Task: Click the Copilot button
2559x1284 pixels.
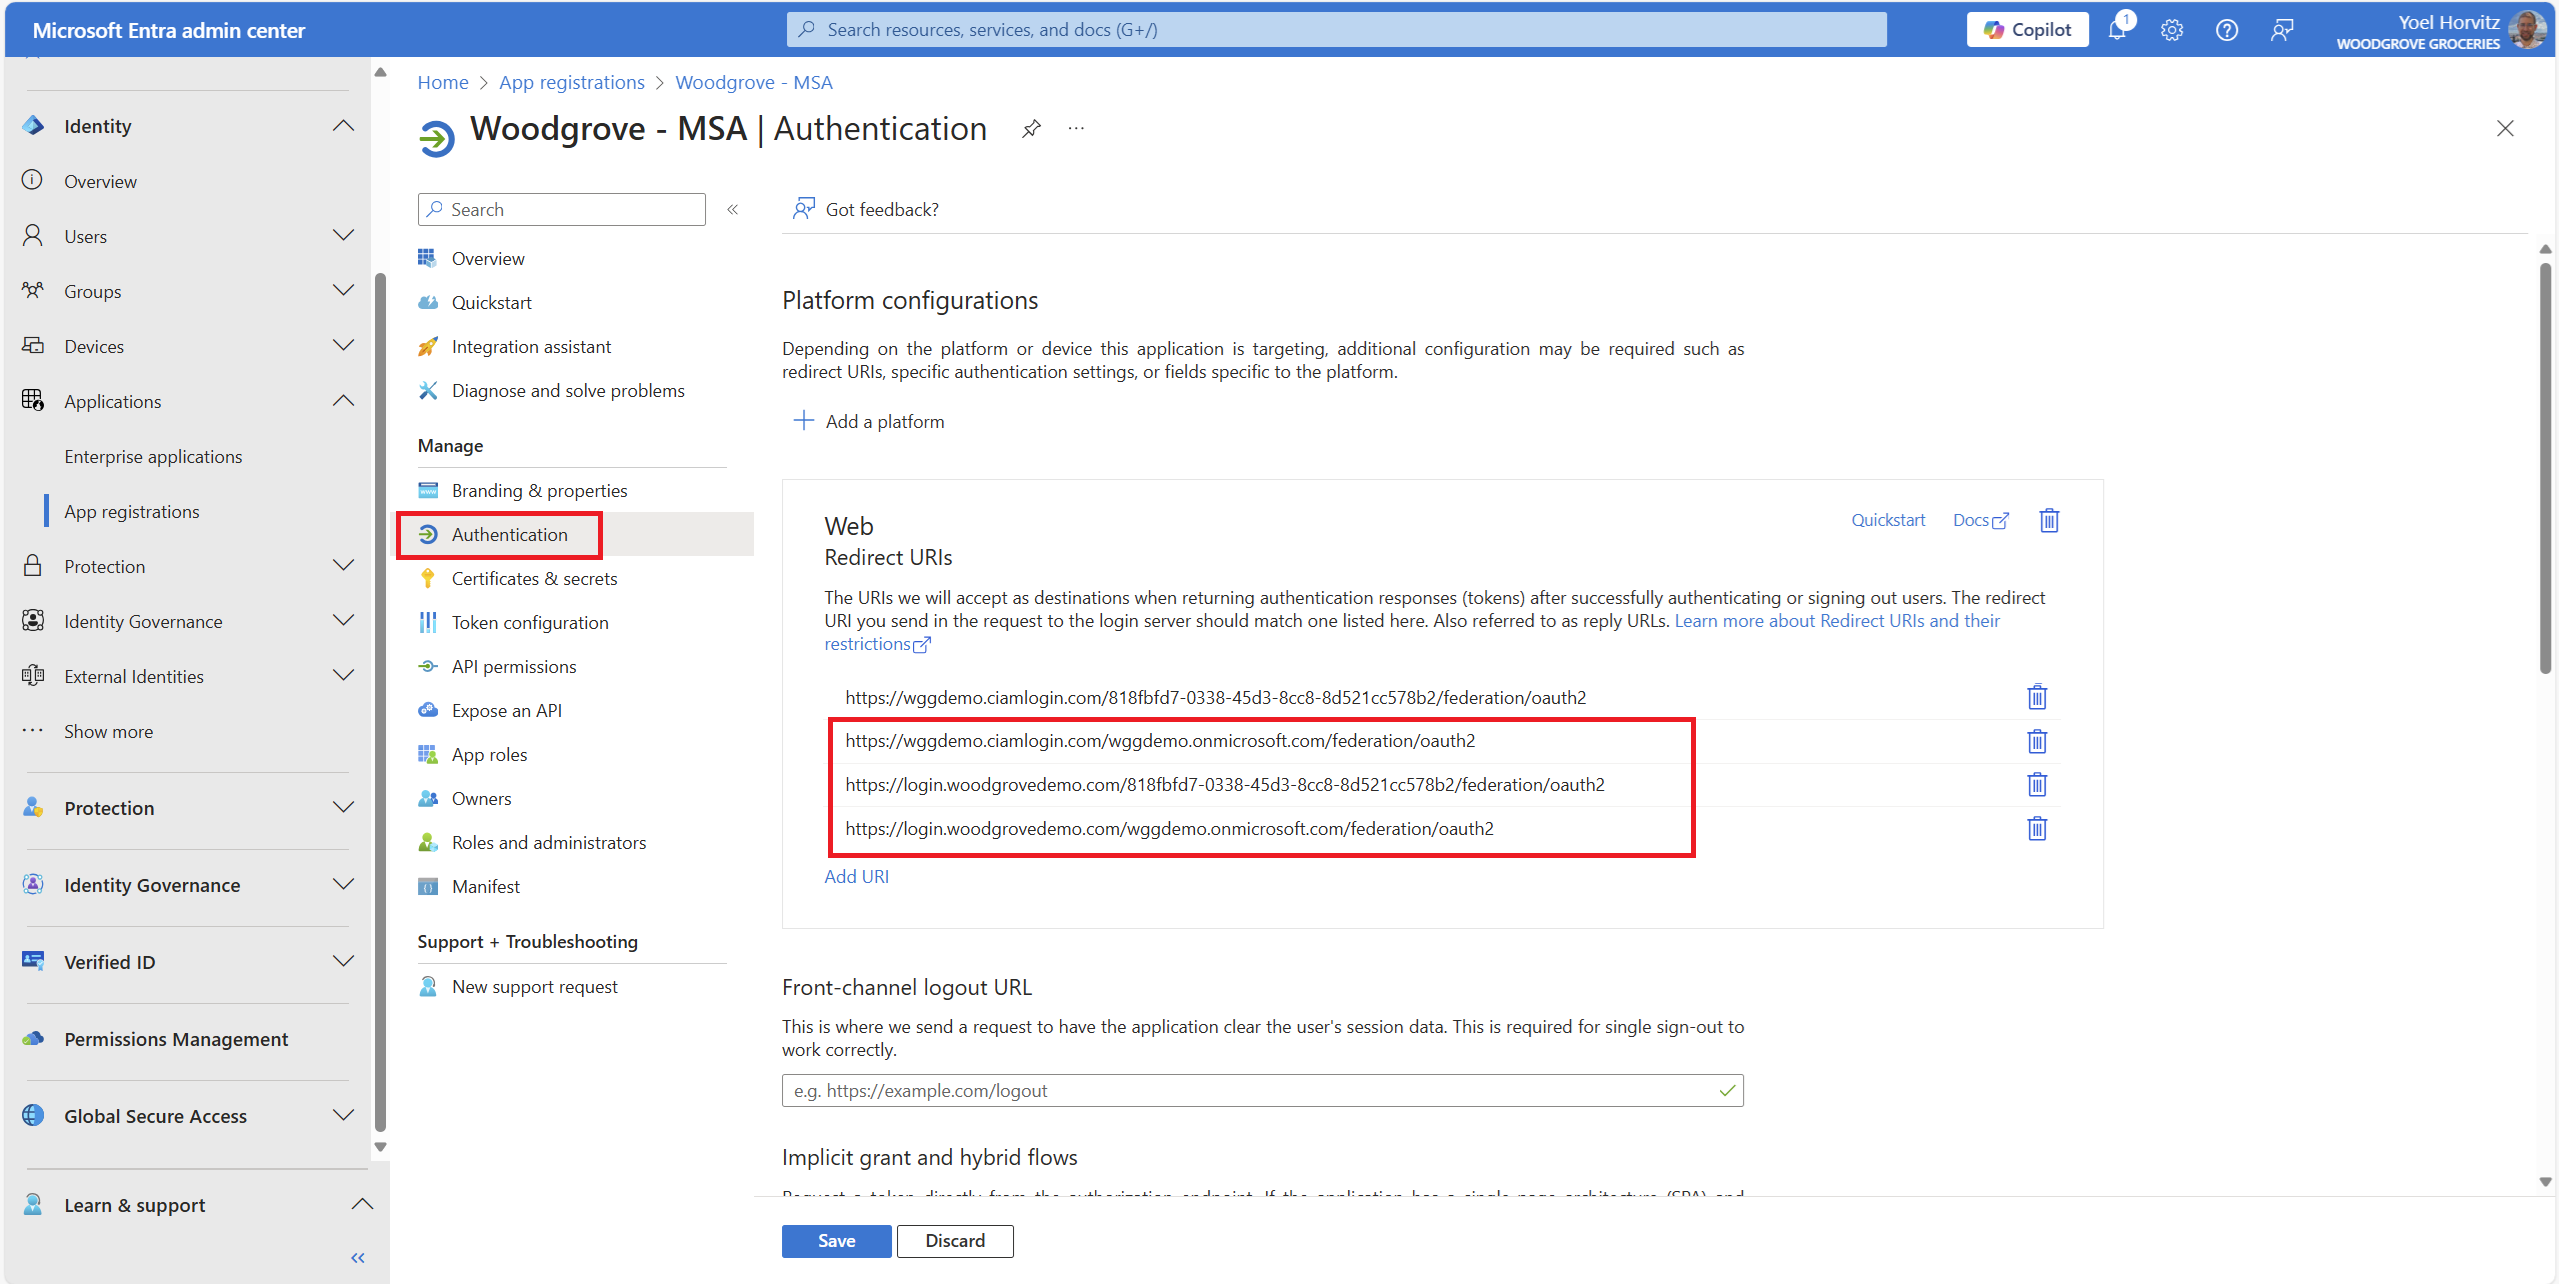Action: point(2027,30)
